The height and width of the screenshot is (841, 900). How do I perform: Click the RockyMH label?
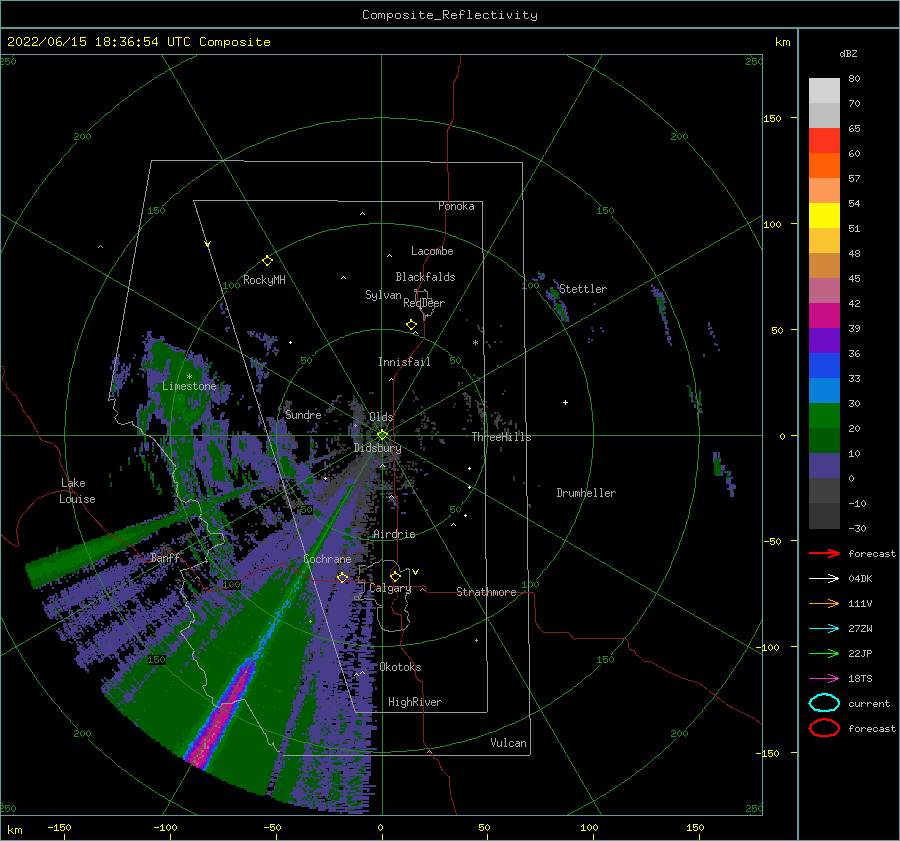click(x=264, y=280)
